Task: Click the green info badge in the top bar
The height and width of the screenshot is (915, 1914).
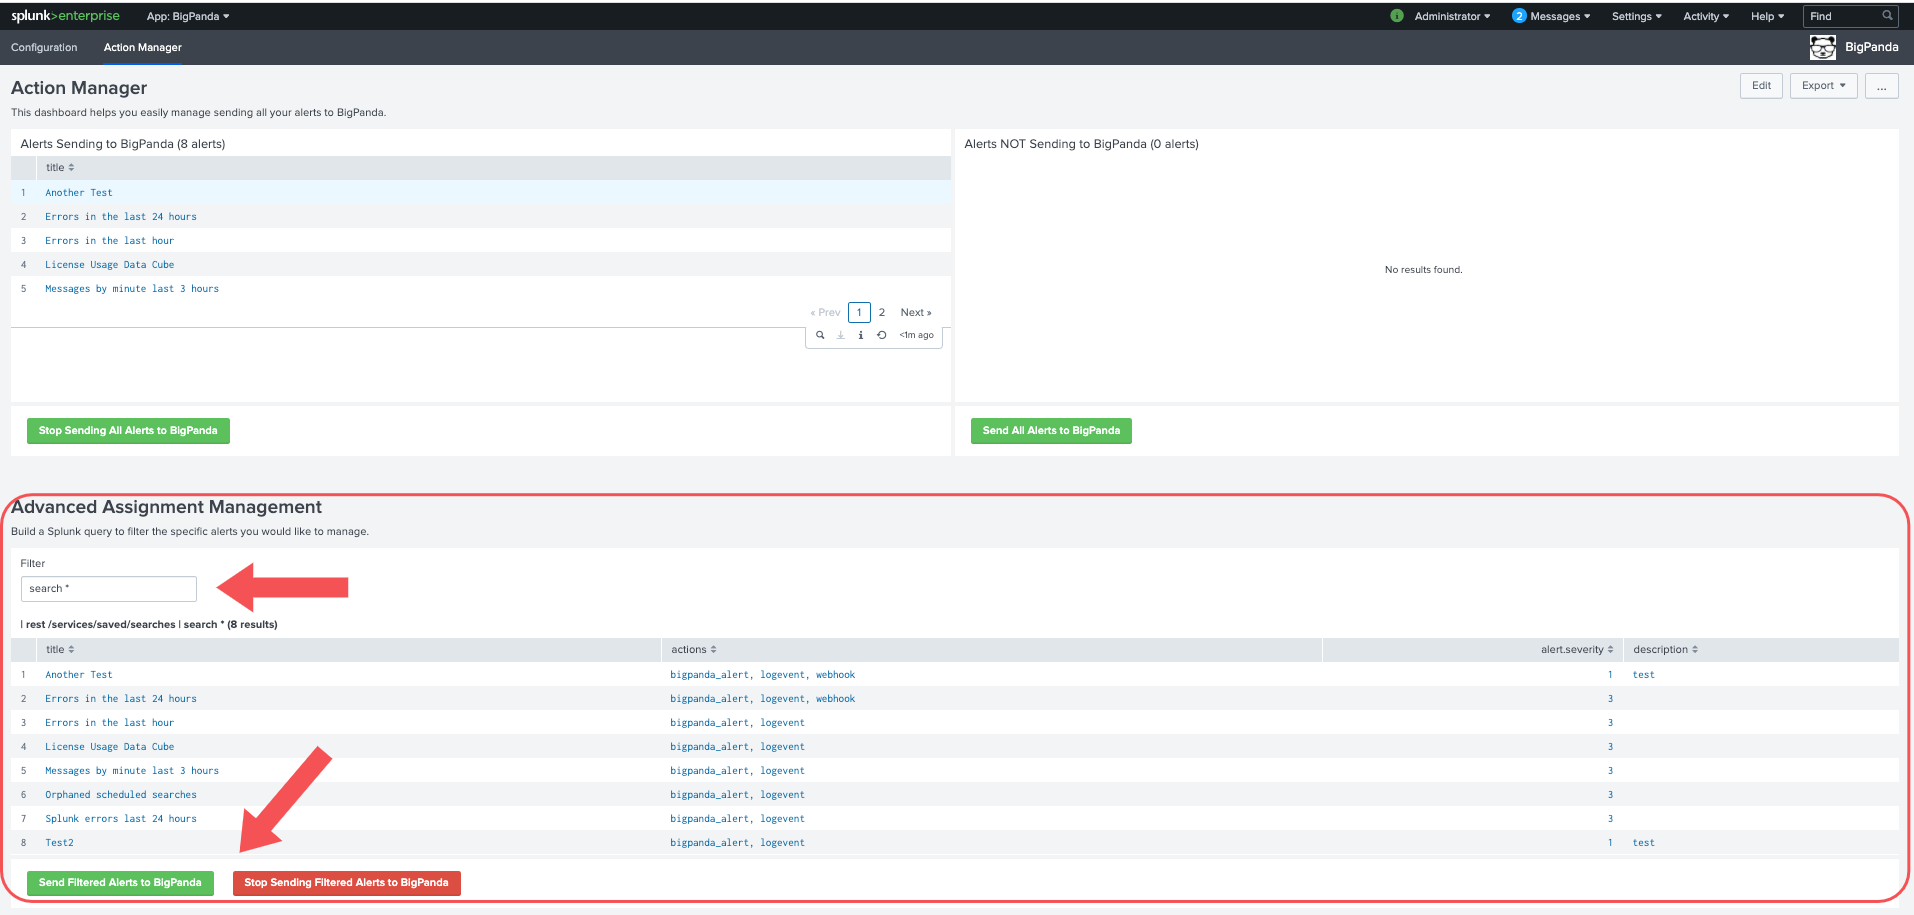Action: pyautogui.click(x=1397, y=15)
